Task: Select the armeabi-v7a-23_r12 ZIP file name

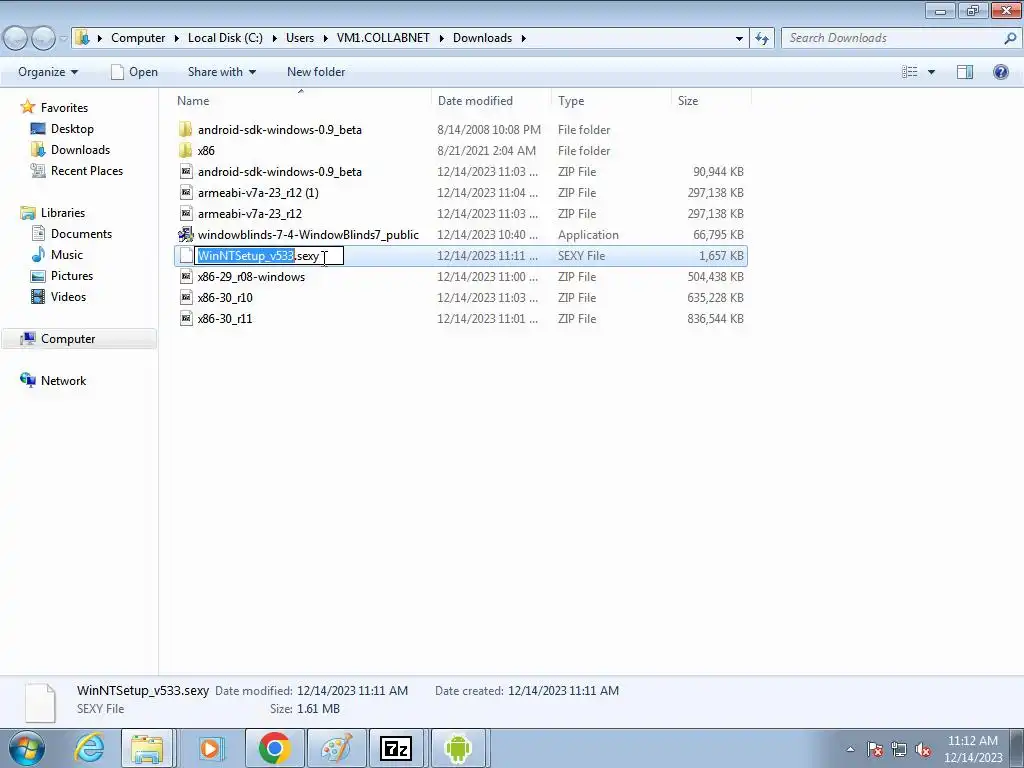Action: [249, 214]
